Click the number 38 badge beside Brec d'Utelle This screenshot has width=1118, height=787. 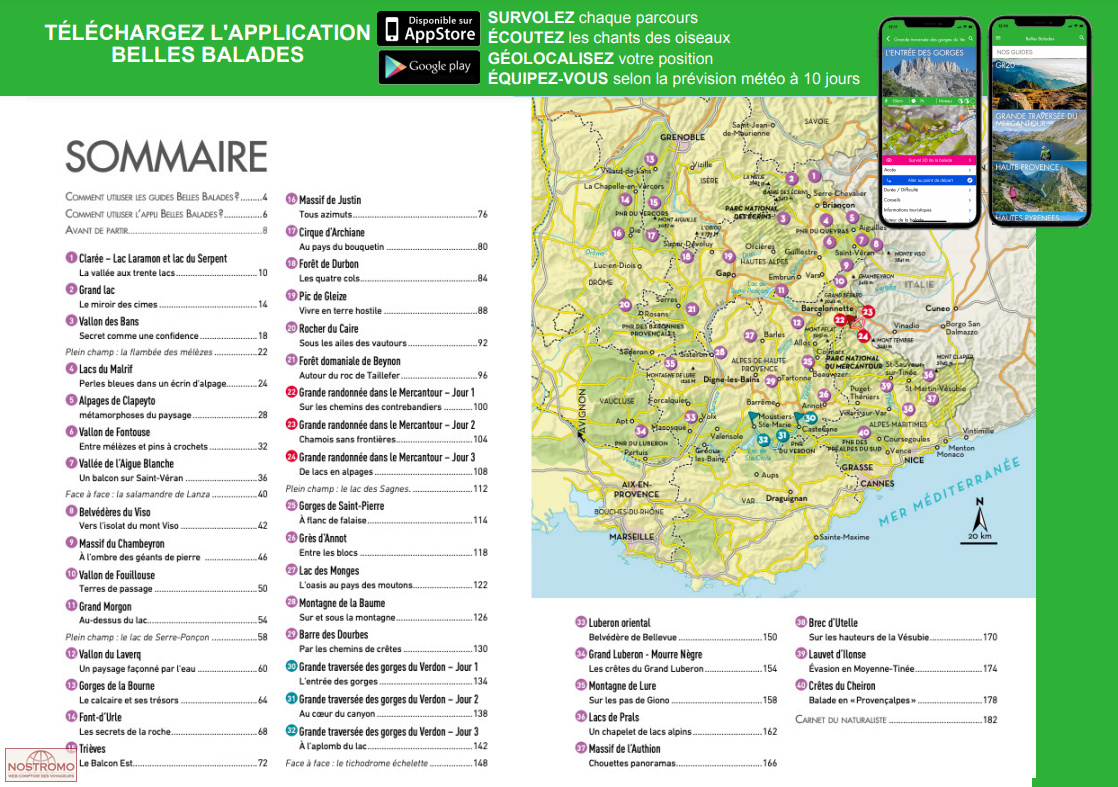point(801,622)
